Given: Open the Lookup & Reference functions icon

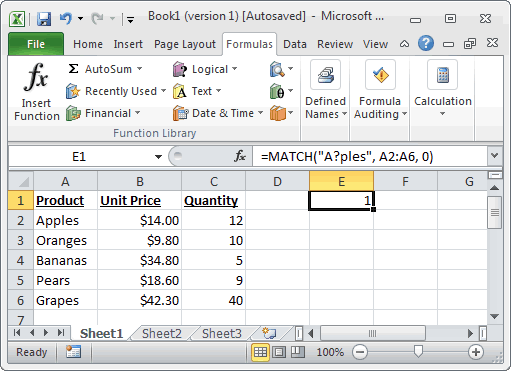Looking at the screenshot, I should 277,69.
